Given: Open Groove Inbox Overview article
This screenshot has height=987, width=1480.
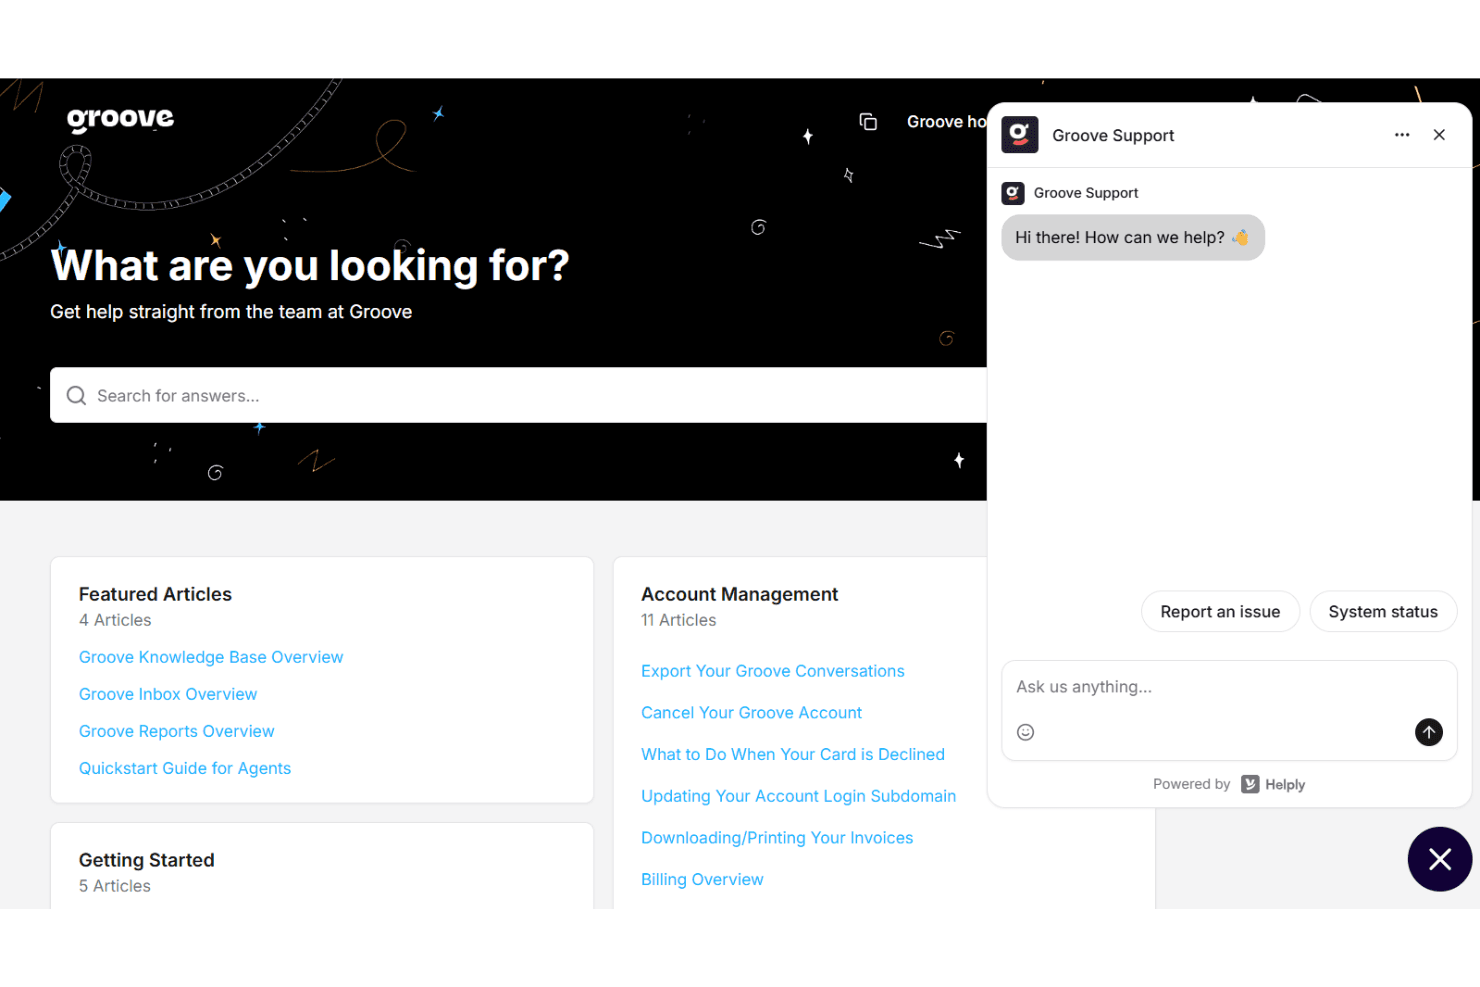Looking at the screenshot, I should point(168,694).
